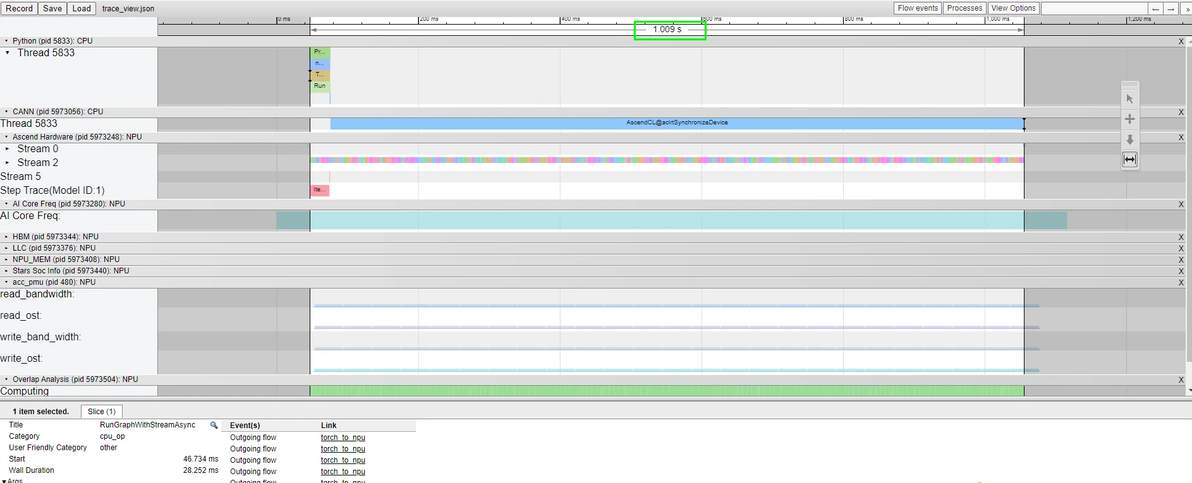
Task: Select the AscendCL@aclrtSynchronizeDevice slice
Action: pyautogui.click(x=677, y=123)
